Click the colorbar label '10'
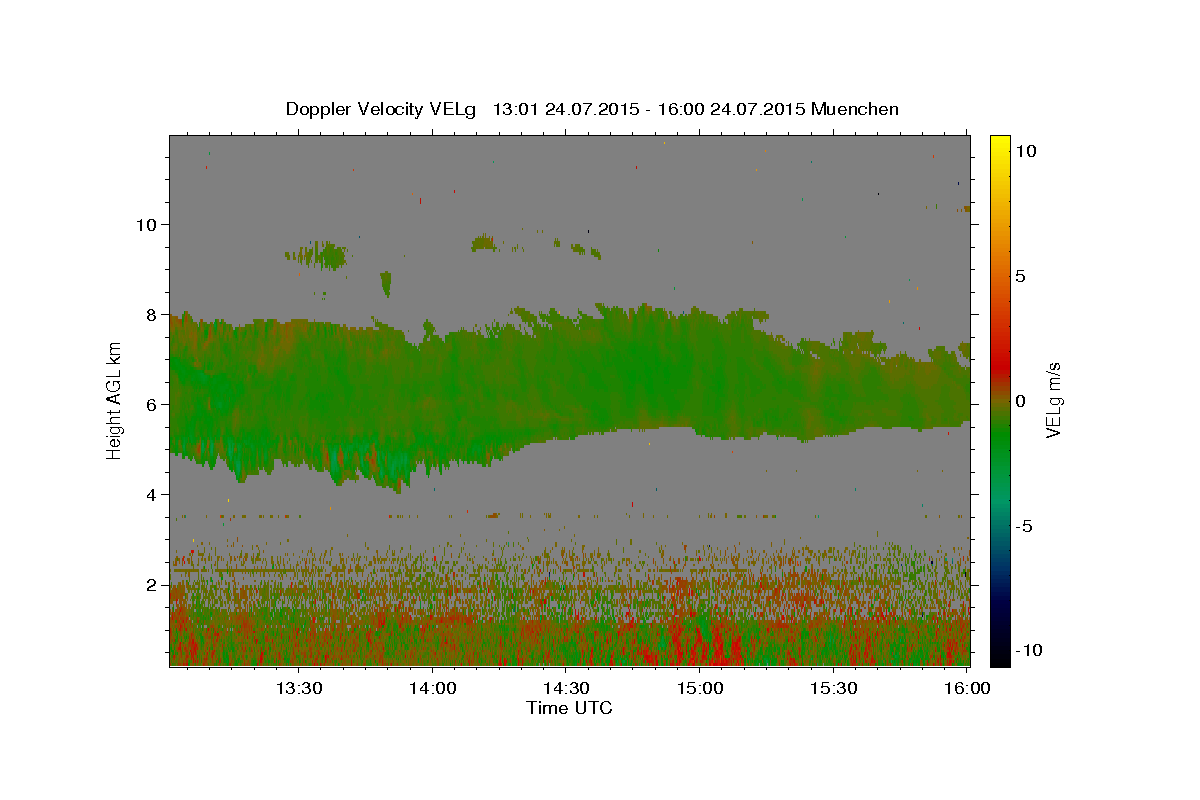 tap(1025, 150)
